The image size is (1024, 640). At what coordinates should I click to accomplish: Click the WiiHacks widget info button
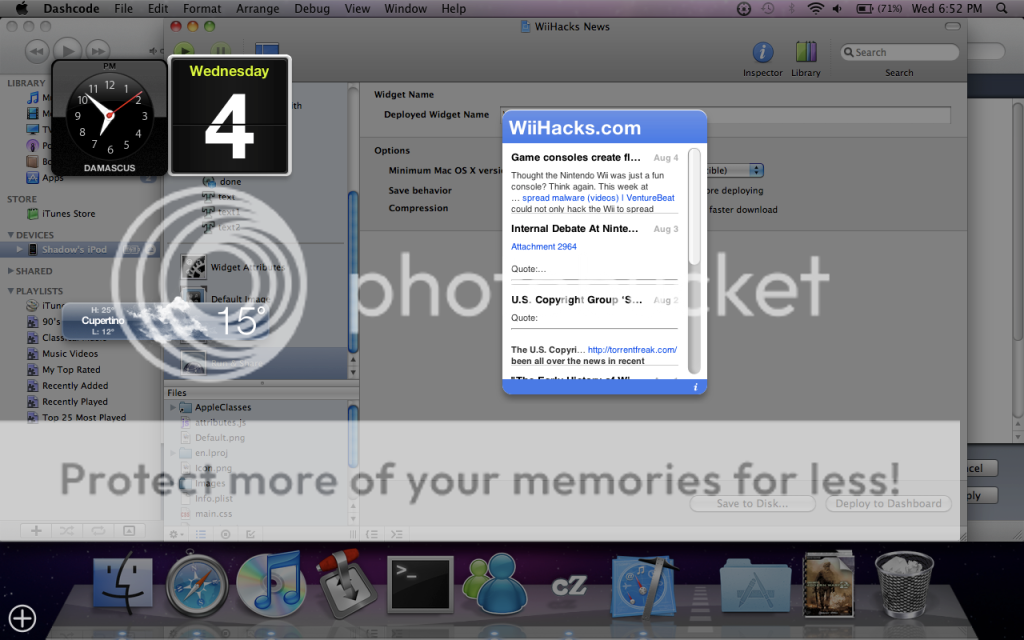point(695,387)
